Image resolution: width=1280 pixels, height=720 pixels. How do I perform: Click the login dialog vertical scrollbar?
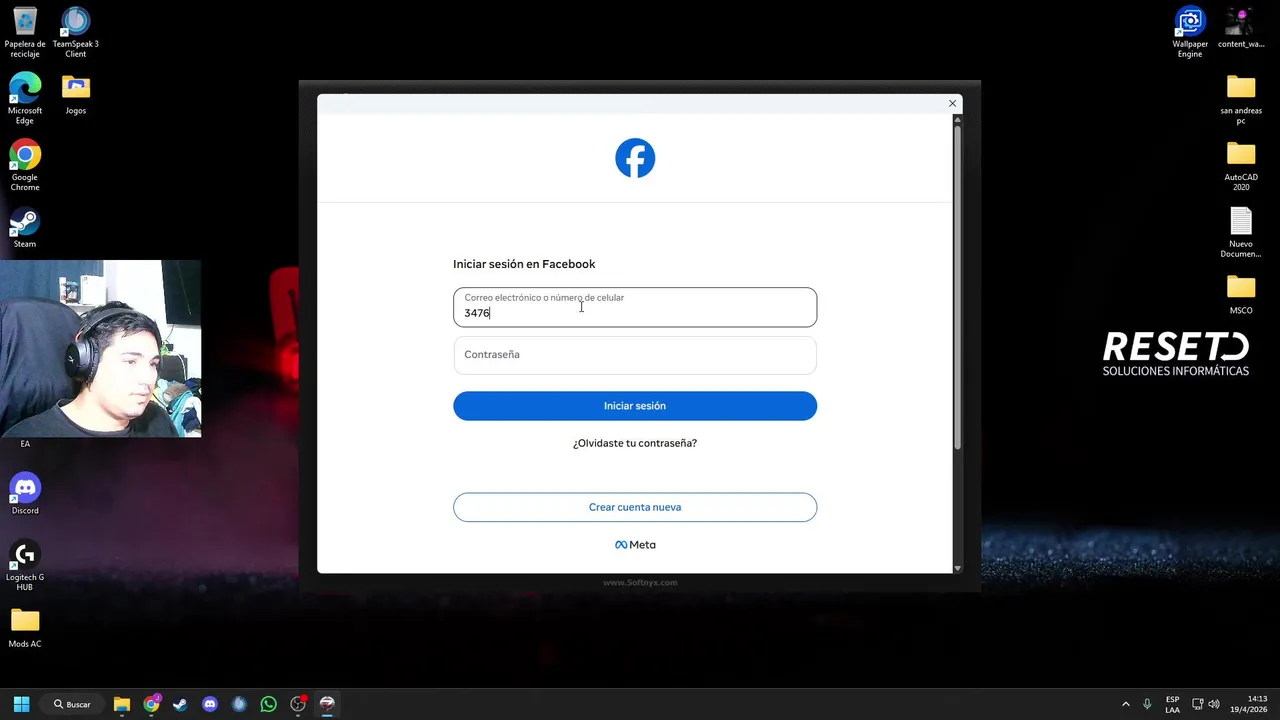(957, 287)
